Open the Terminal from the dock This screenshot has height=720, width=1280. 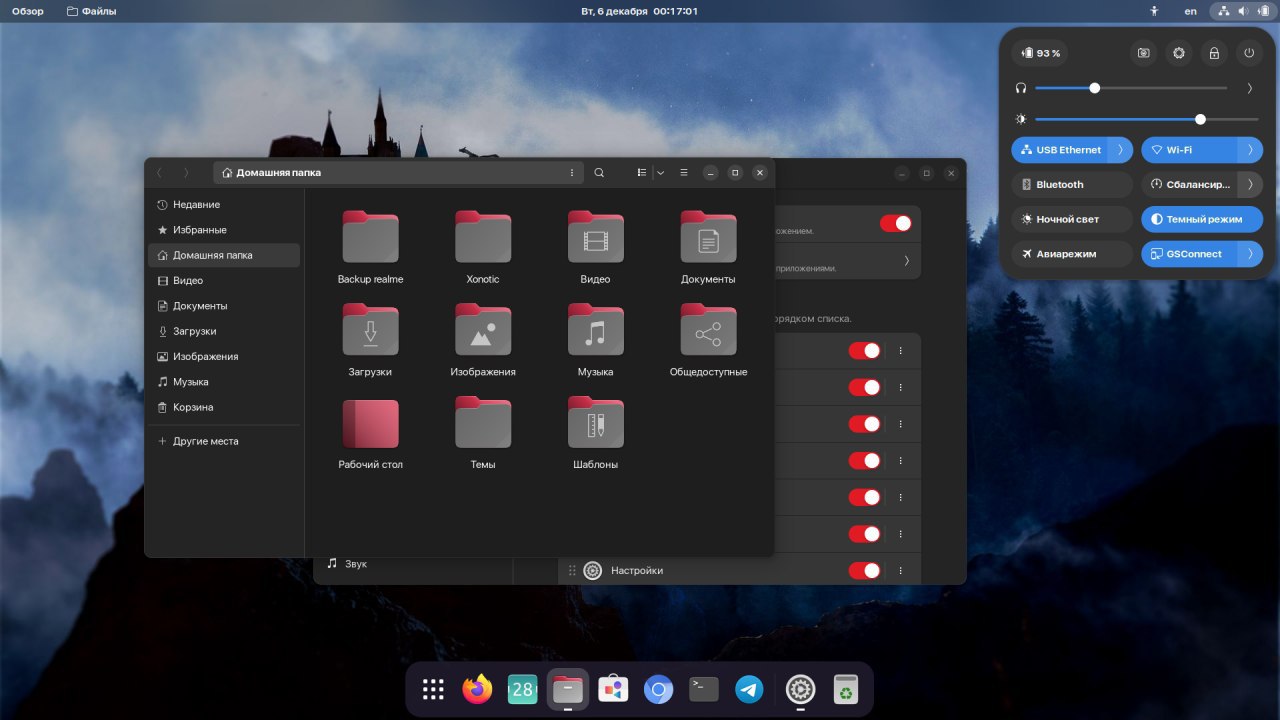pos(704,689)
